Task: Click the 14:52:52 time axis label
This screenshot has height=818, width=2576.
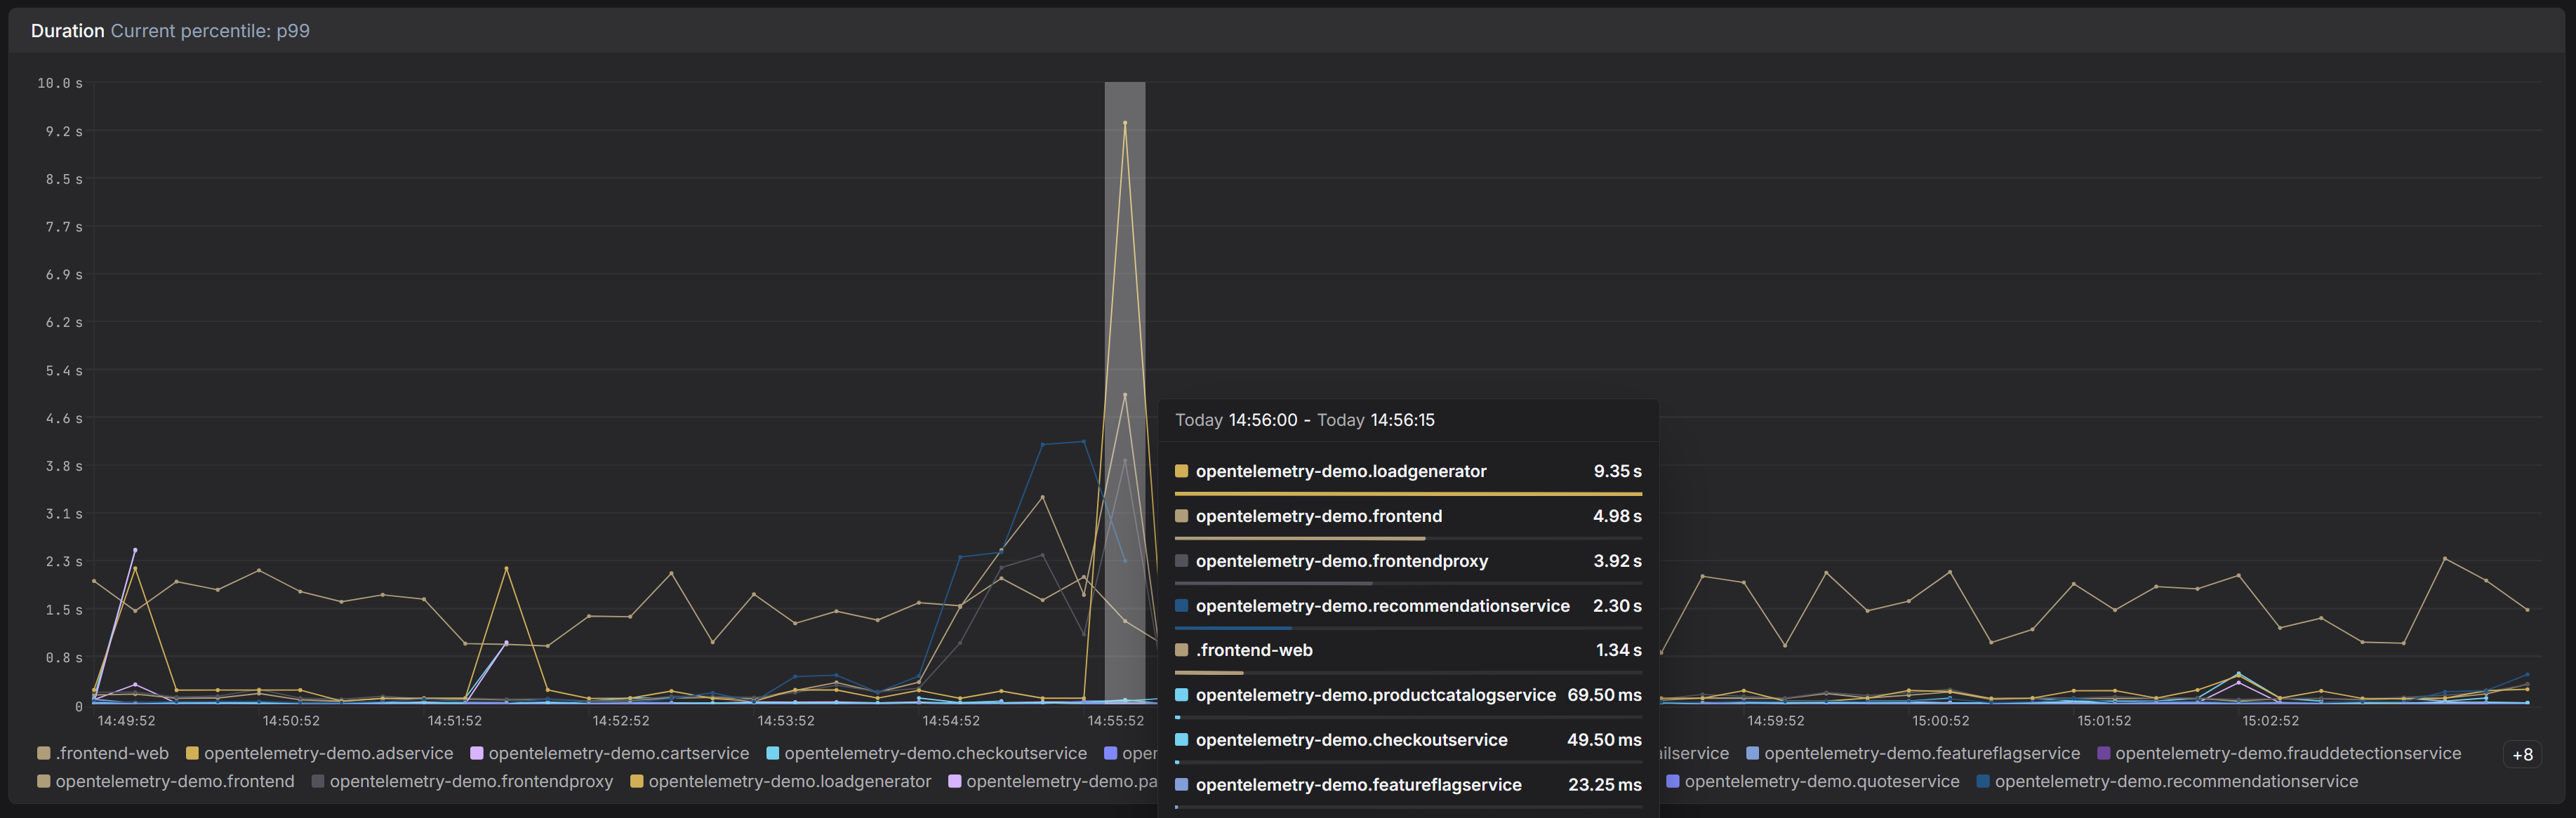Action: point(620,720)
